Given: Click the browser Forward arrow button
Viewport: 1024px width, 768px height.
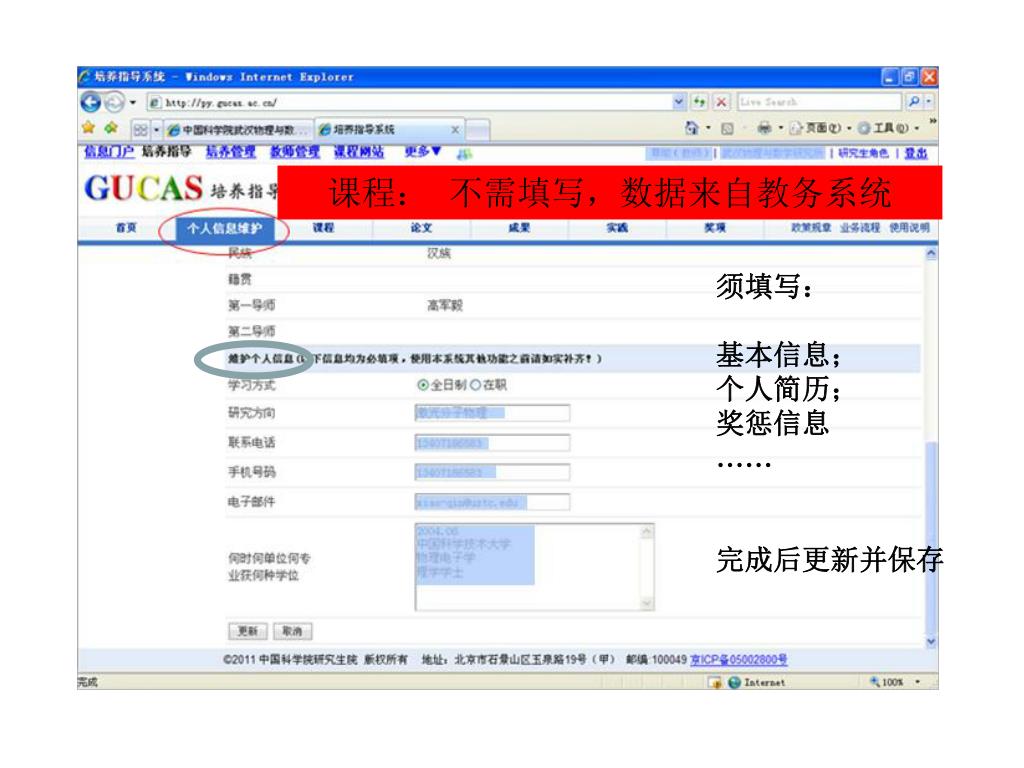Looking at the screenshot, I should tap(114, 103).
